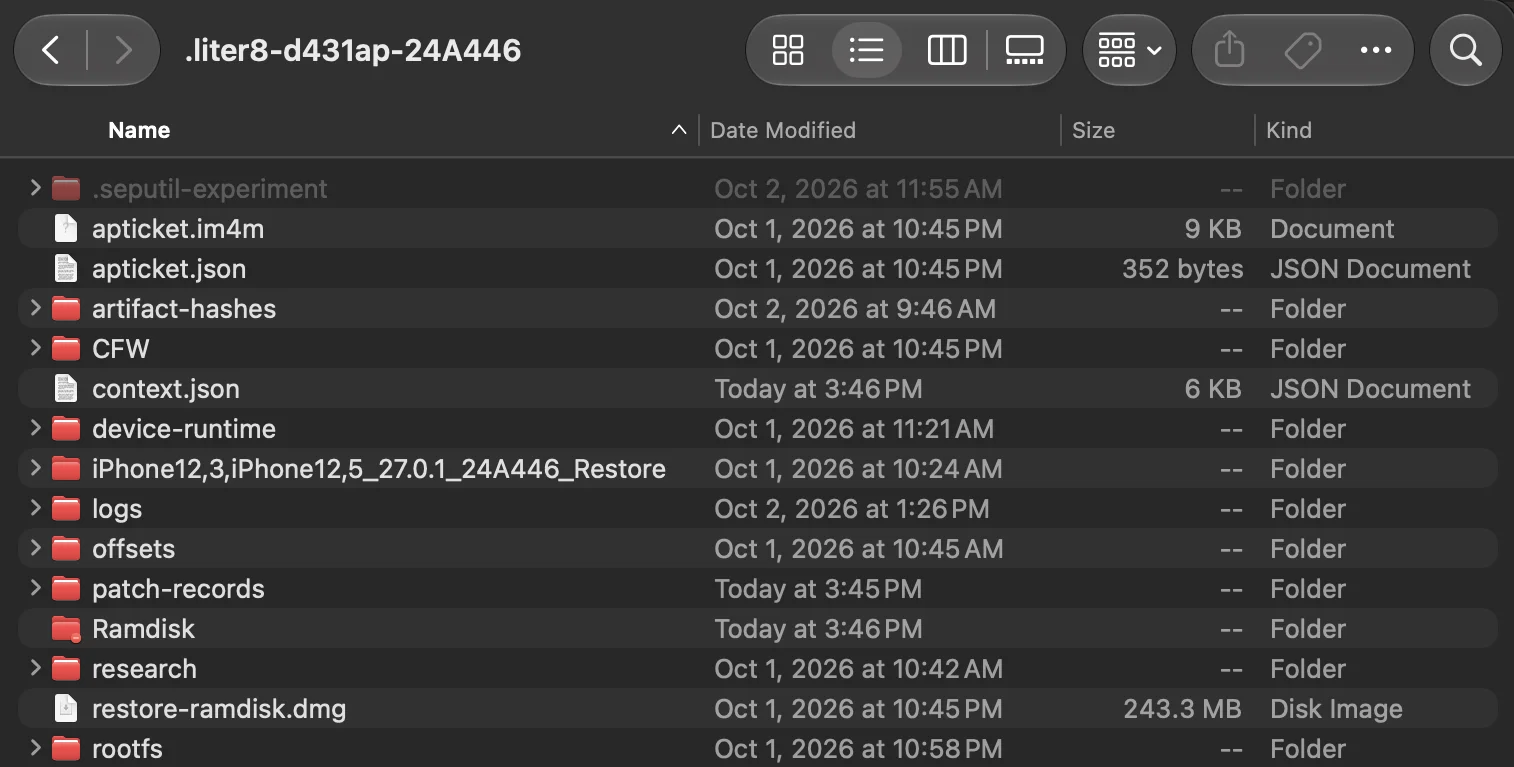Select the logs folder icon

tap(66, 508)
